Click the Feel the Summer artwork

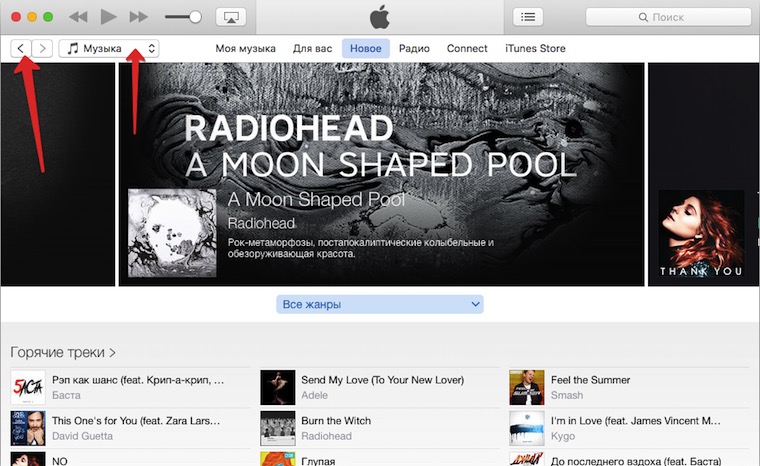(x=527, y=387)
